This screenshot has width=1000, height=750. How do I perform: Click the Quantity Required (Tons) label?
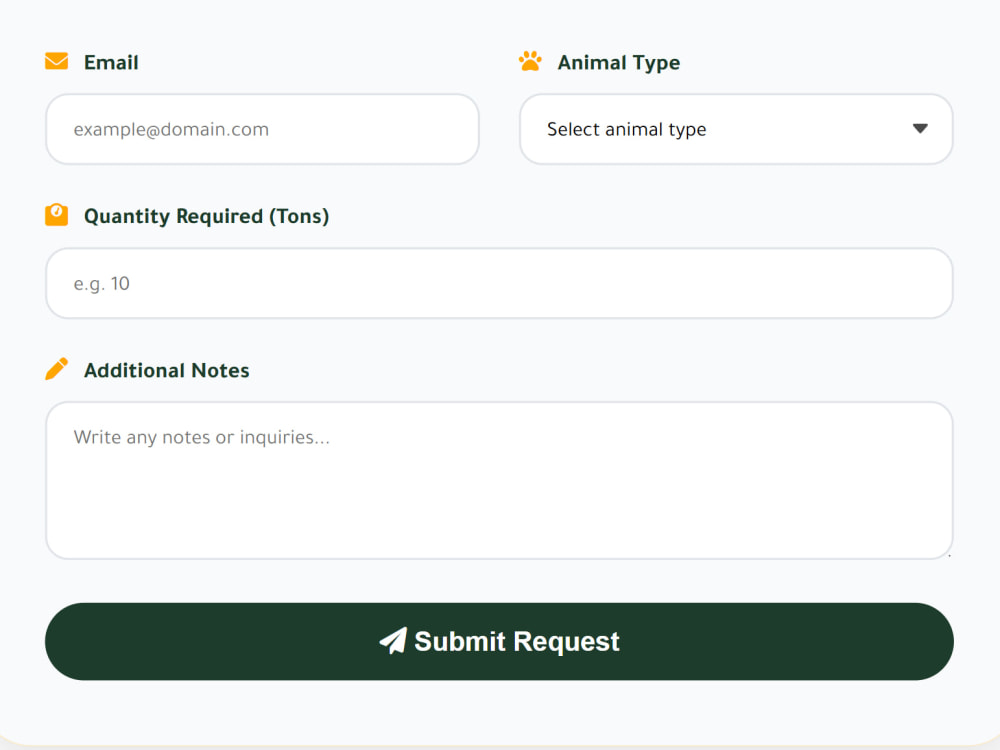point(207,216)
